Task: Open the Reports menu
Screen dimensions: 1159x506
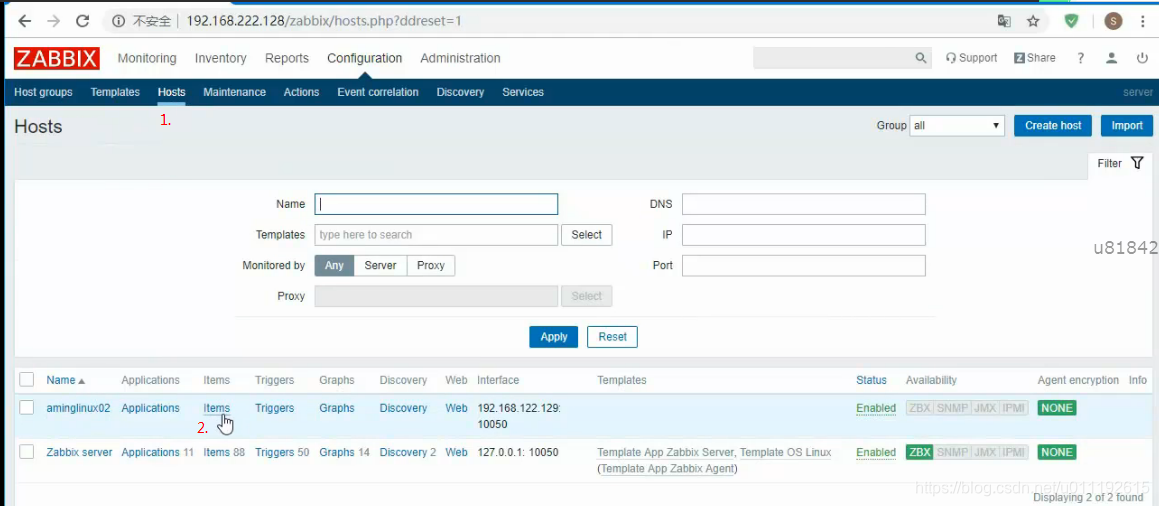Action: click(287, 58)
